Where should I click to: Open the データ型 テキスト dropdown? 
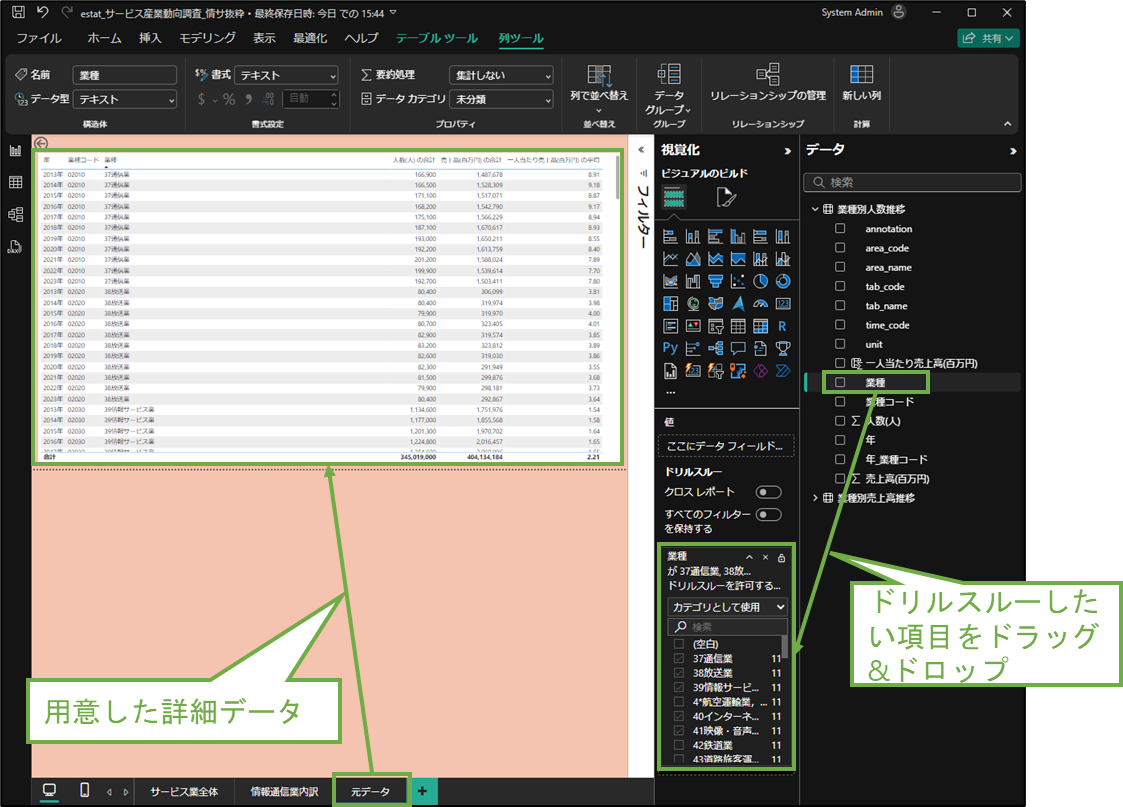[x=125, y=100]
